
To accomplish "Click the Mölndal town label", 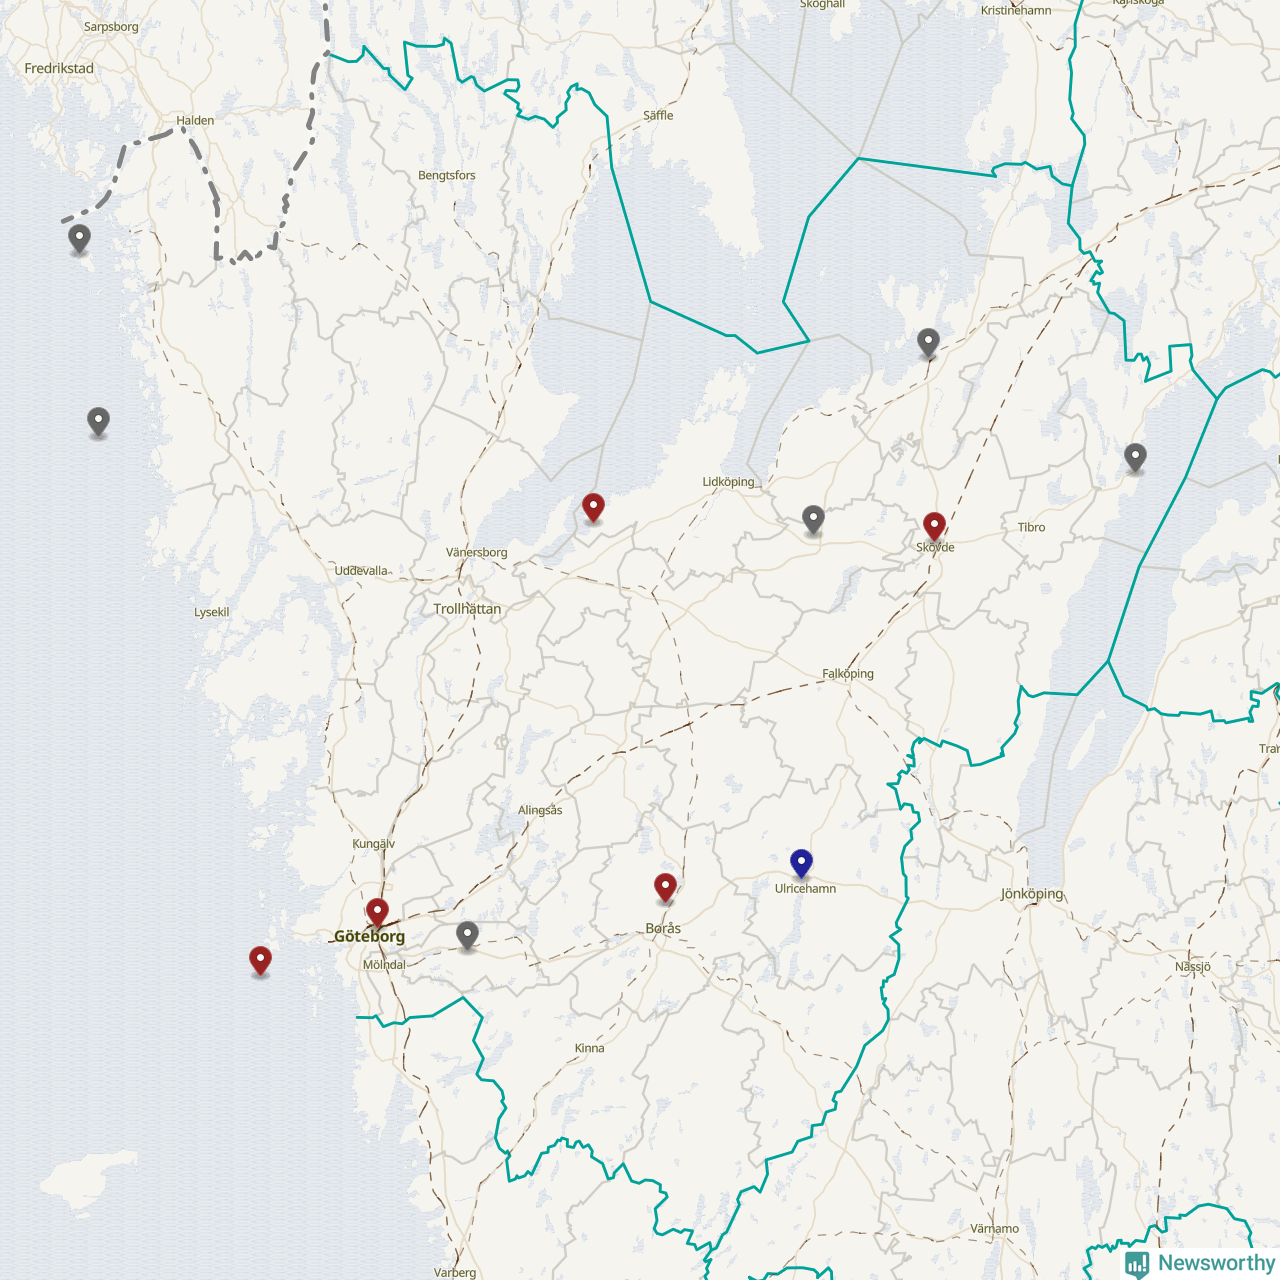I will [384, 965].
